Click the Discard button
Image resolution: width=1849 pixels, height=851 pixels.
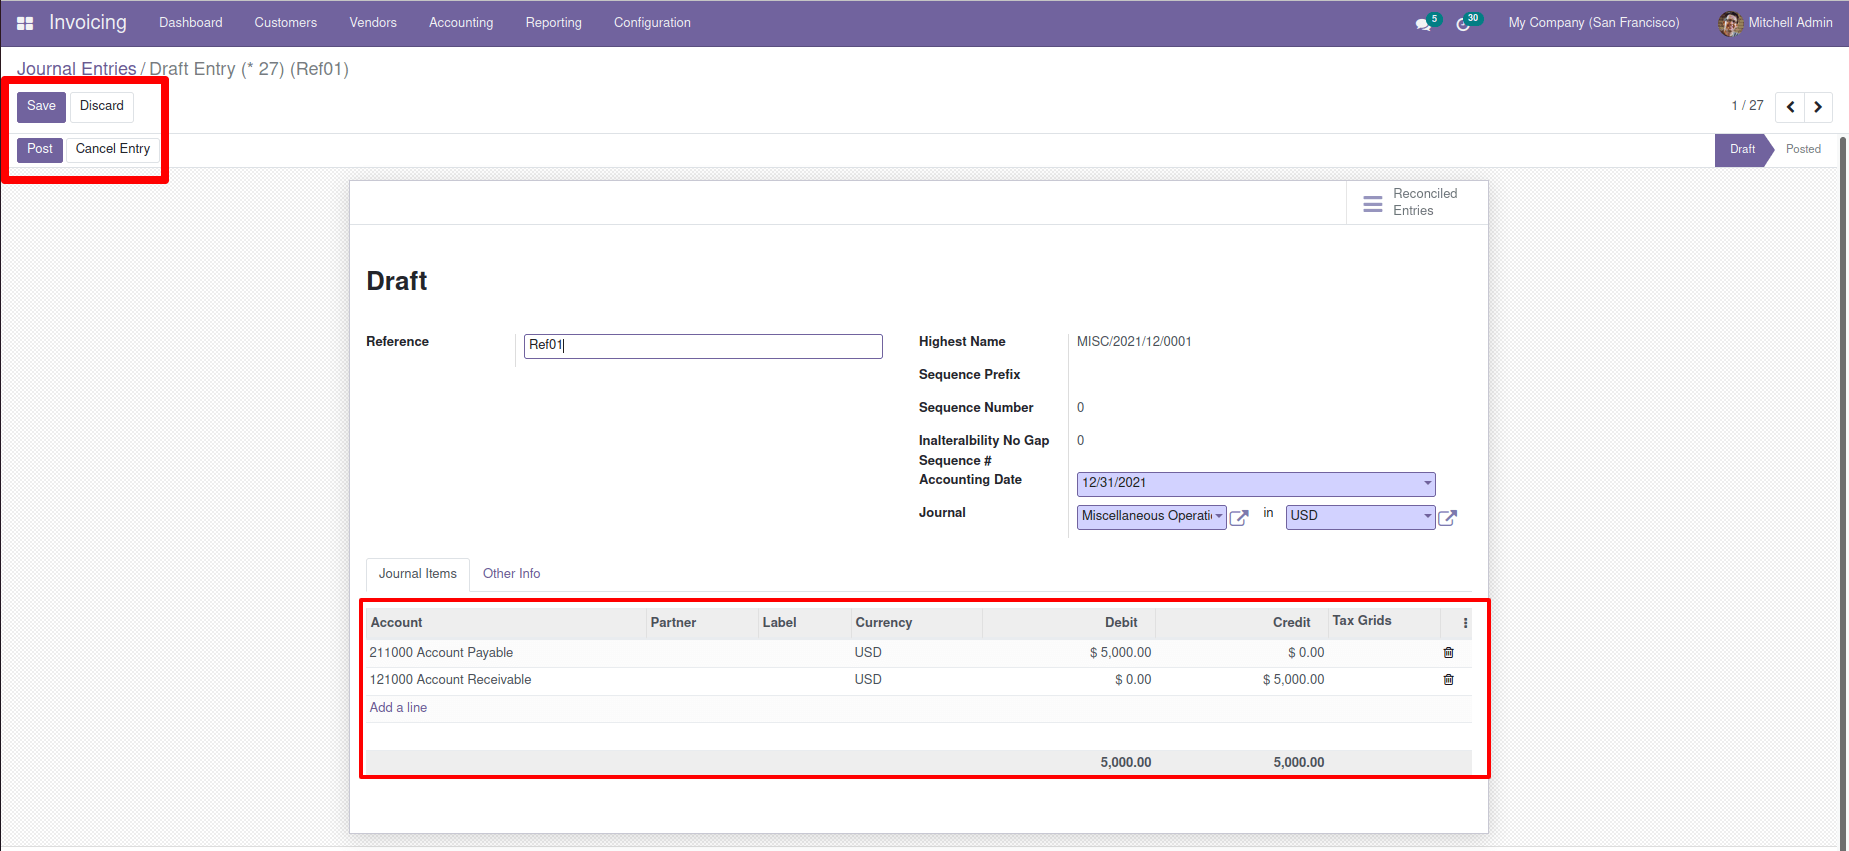coord(102,107)
